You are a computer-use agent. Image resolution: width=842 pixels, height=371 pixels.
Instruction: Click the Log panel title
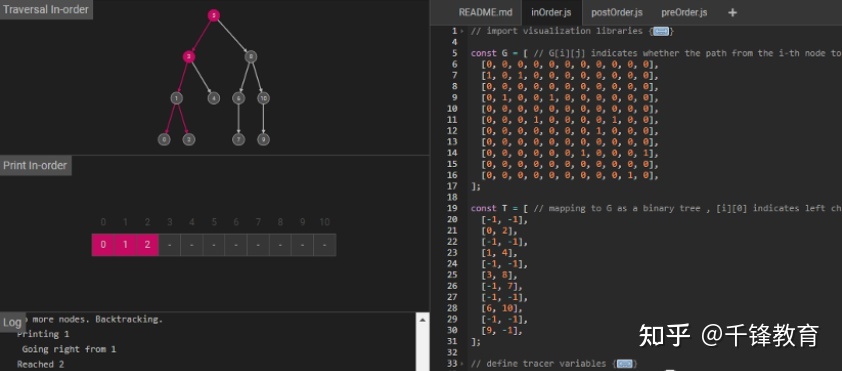pyautogui.click(x=12, y=322)
